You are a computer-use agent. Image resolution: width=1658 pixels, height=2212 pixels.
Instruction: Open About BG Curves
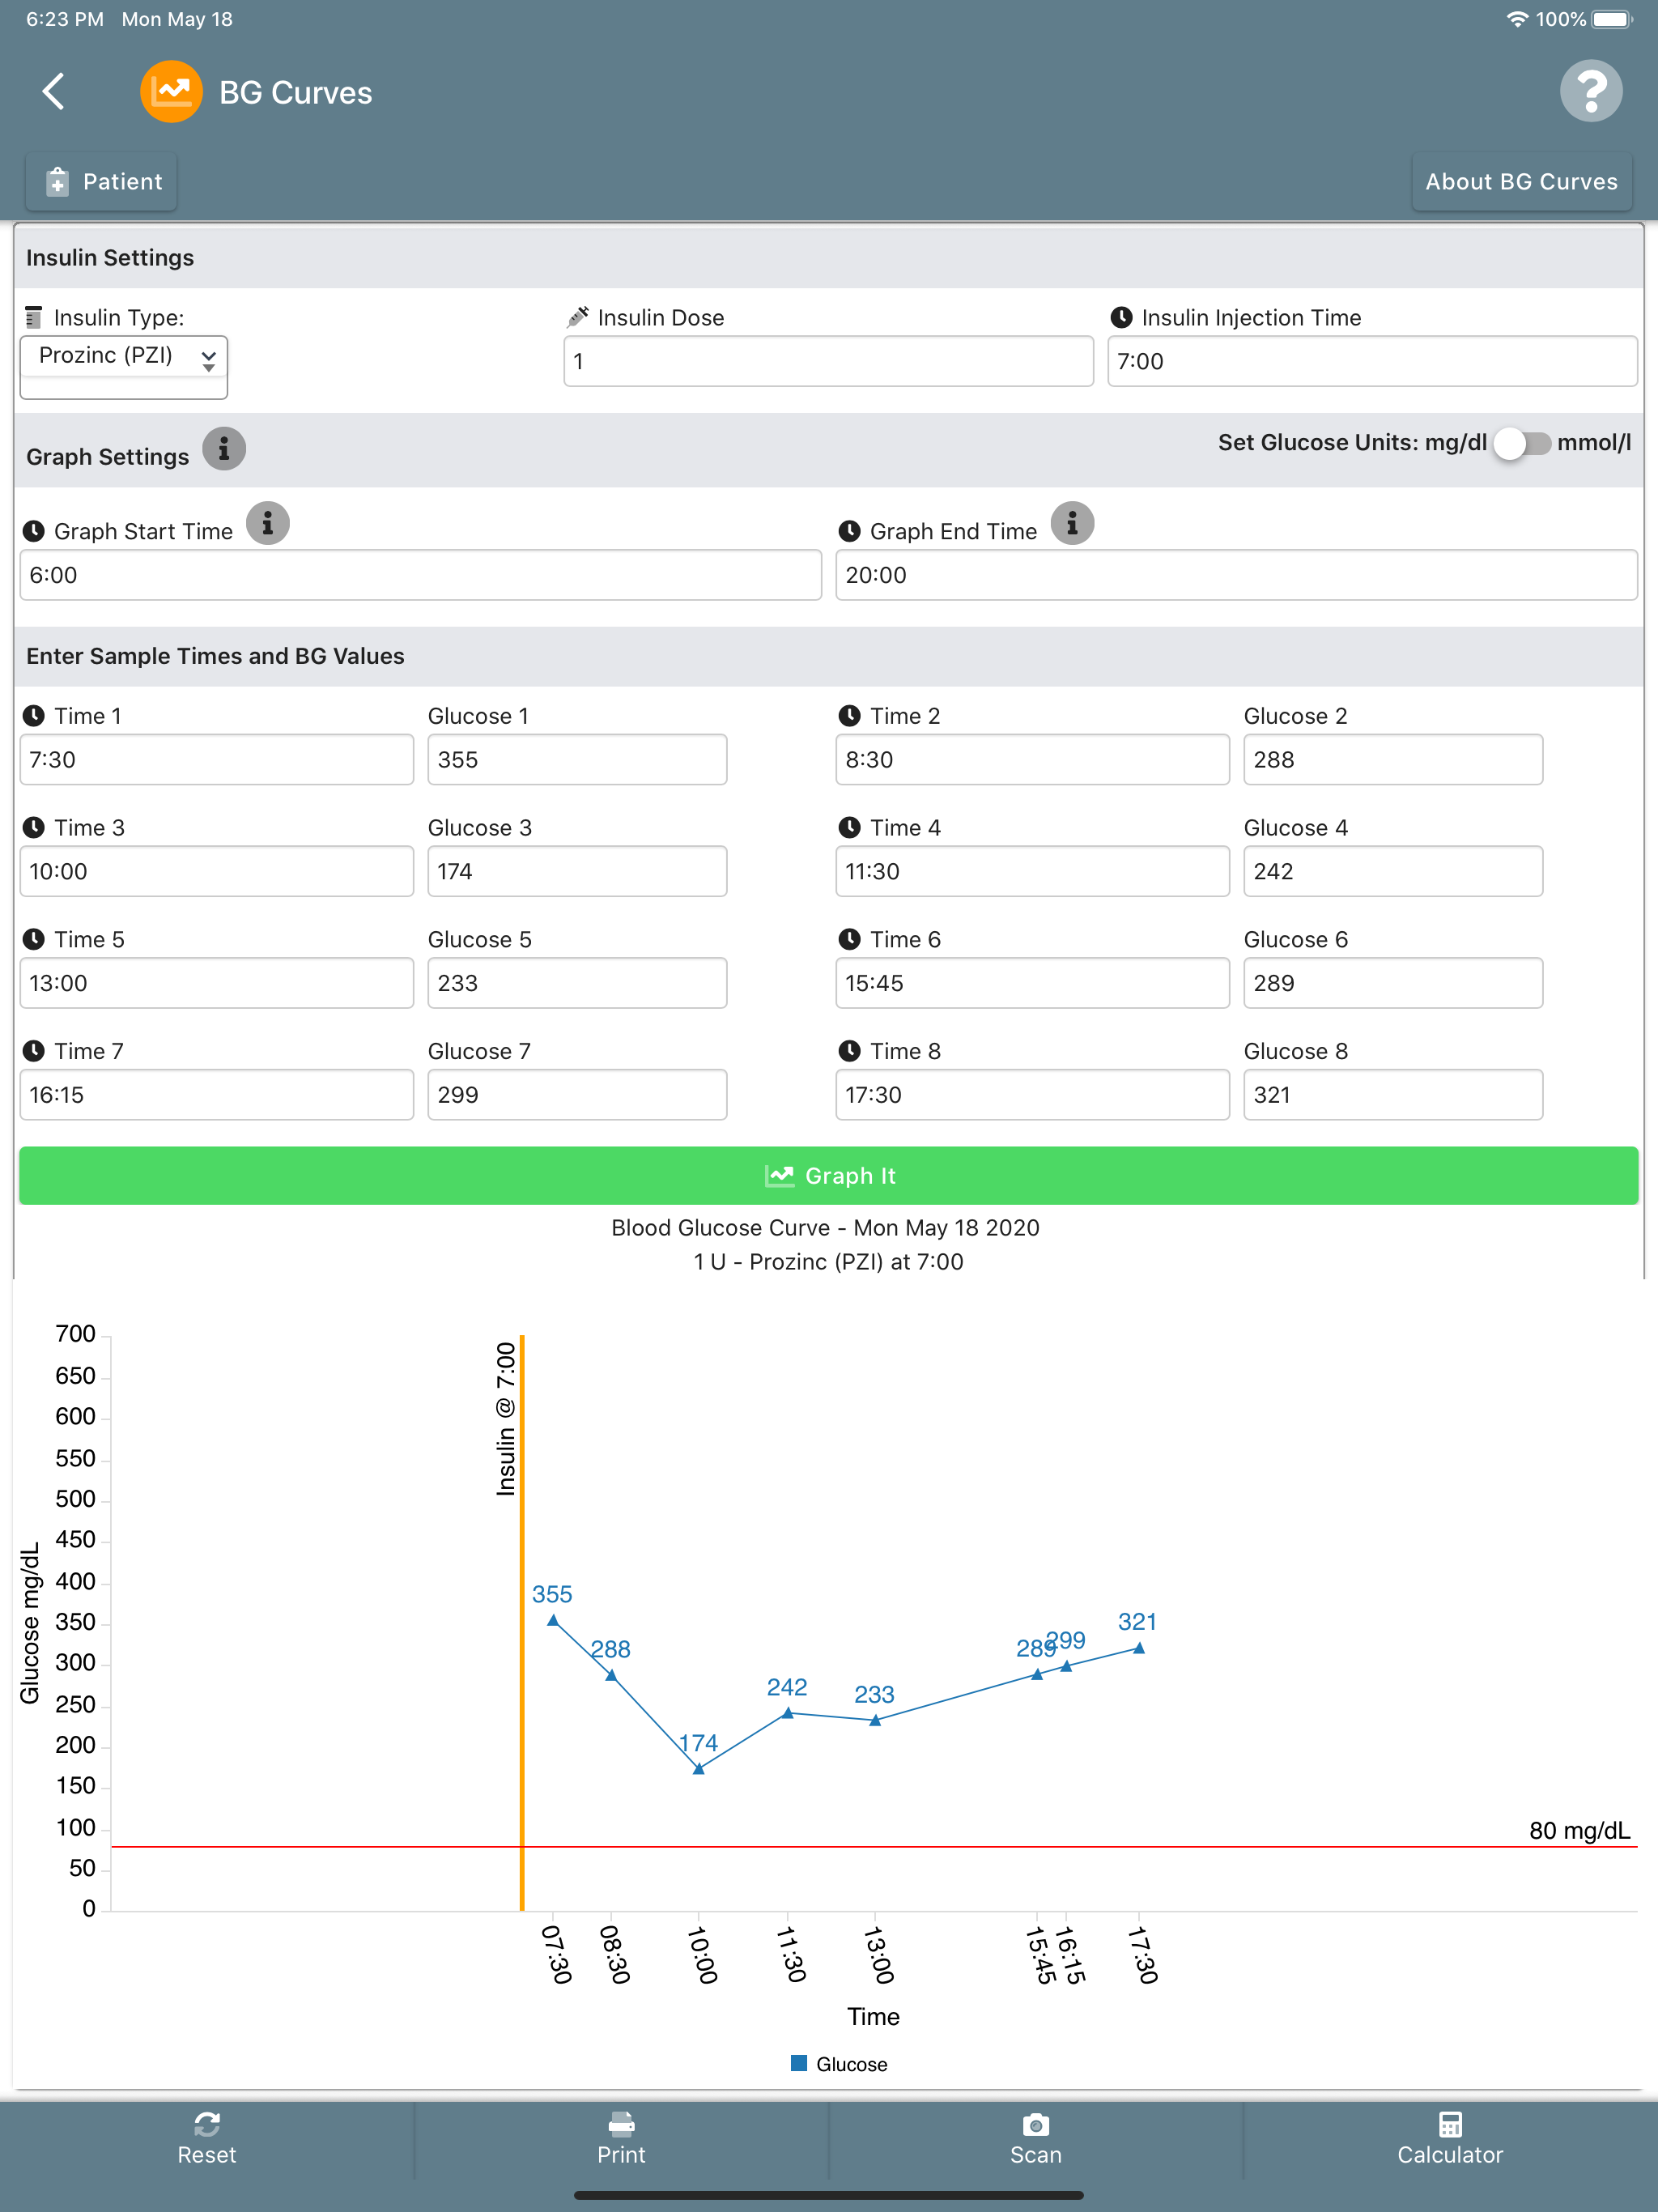click(x=1520, y=182)
